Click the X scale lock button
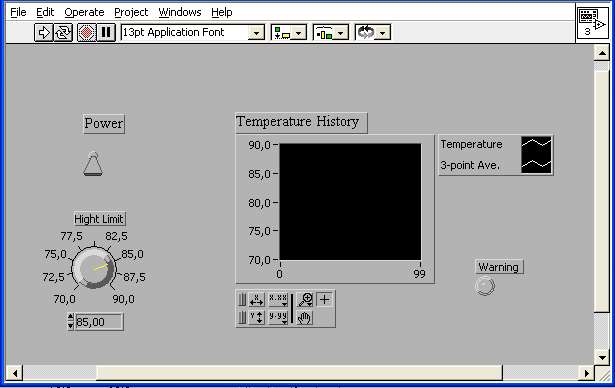 242,300
